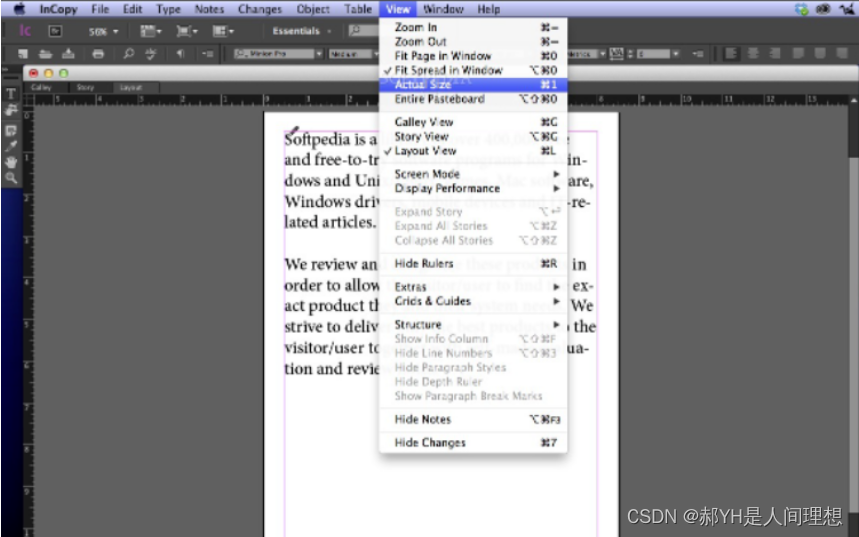The height and width of the screenshot is (537, 859).
Task: Select the Position tool below Type tool
Action: (10, 110)
